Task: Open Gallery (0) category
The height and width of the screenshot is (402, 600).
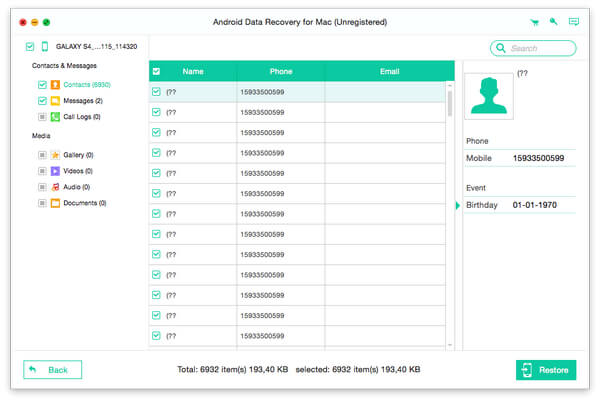Action: (78, 155)
